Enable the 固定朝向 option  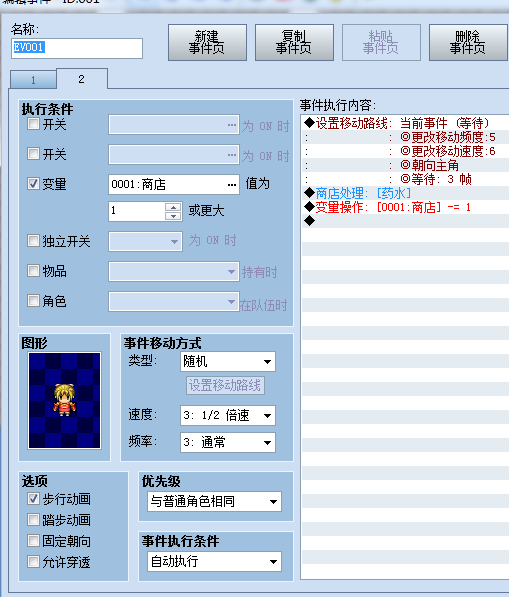click(34, 541)
